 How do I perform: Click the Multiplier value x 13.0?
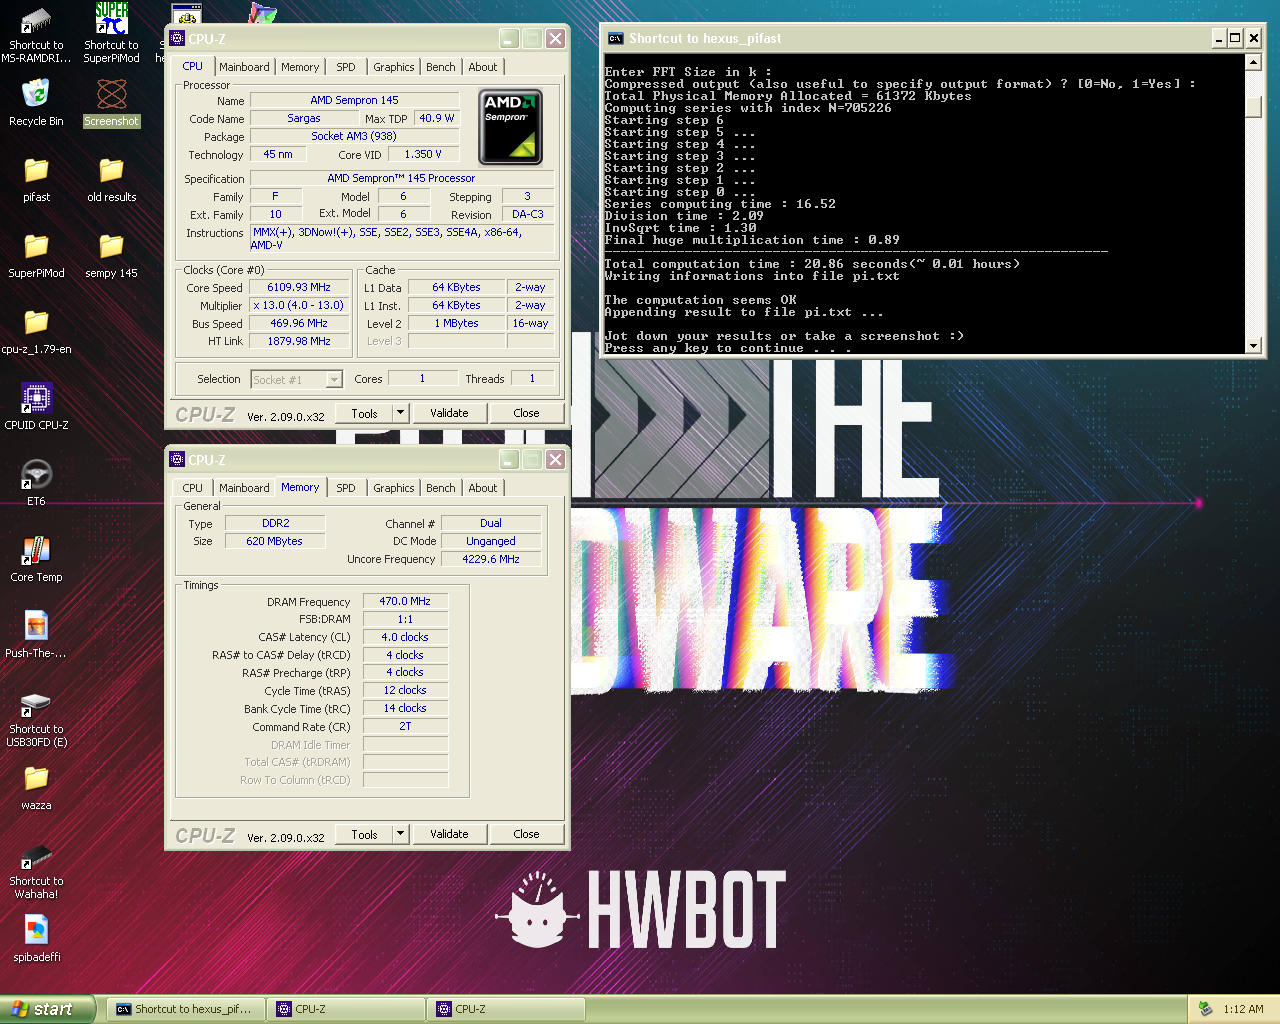[x=298, y=305]
